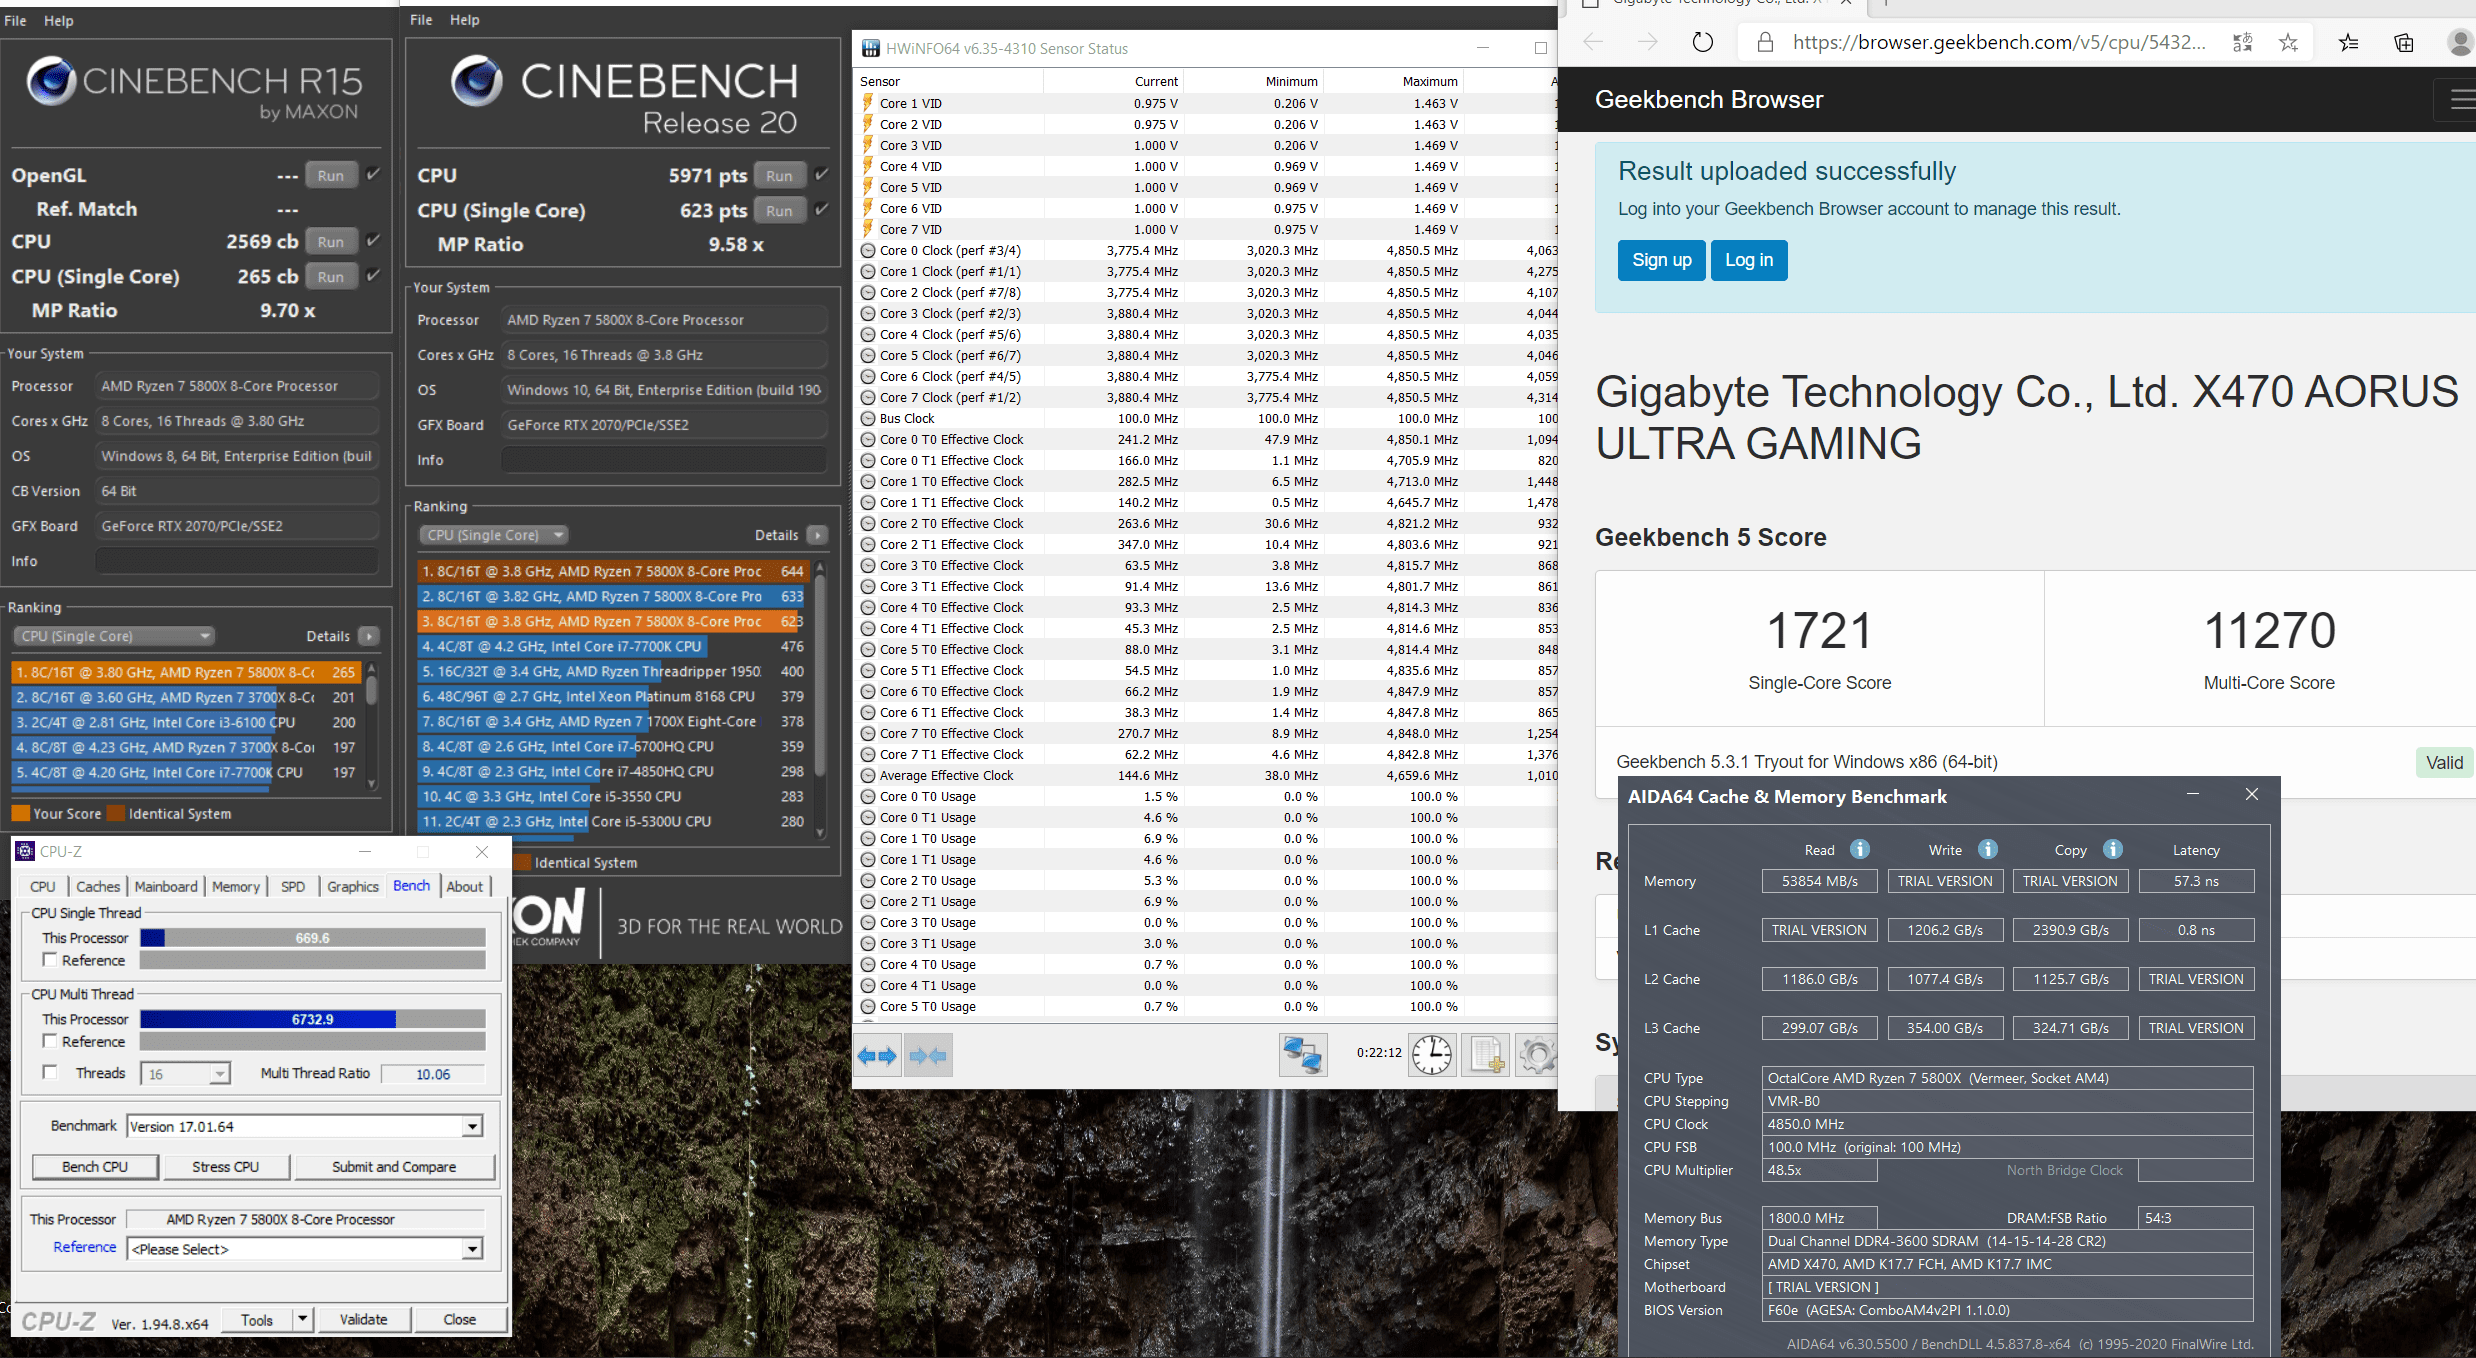Click AIDA64 Read column info icon

(1860, 849)
